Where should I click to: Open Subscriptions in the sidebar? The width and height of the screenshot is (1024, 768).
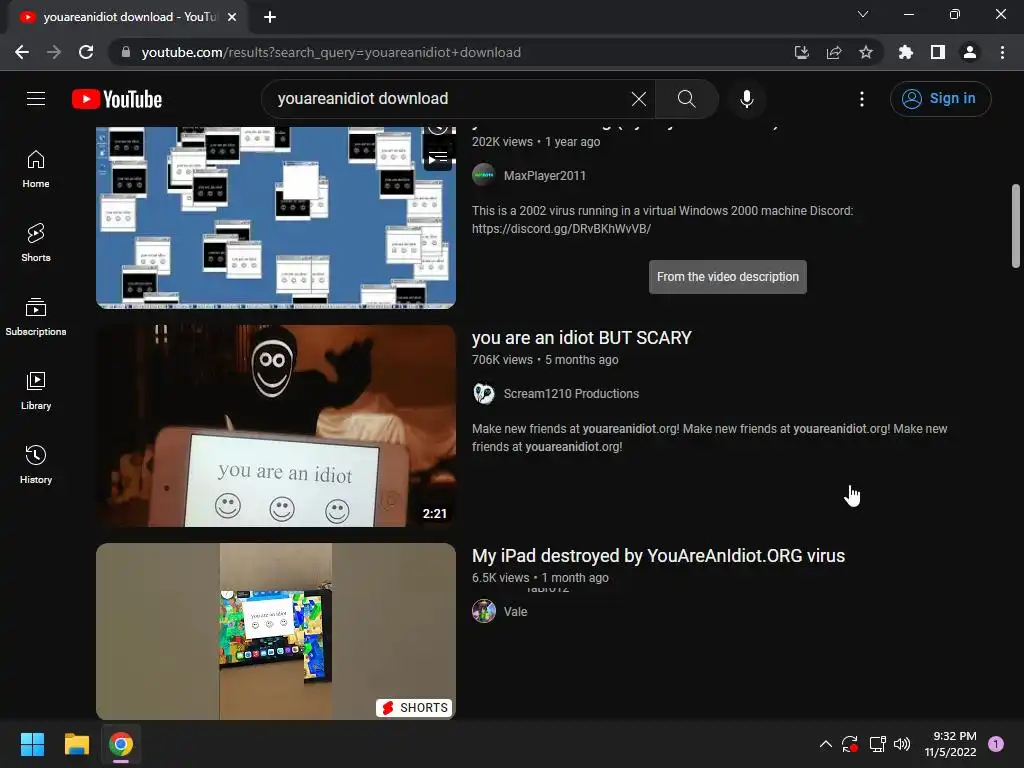tap(36, 317)
